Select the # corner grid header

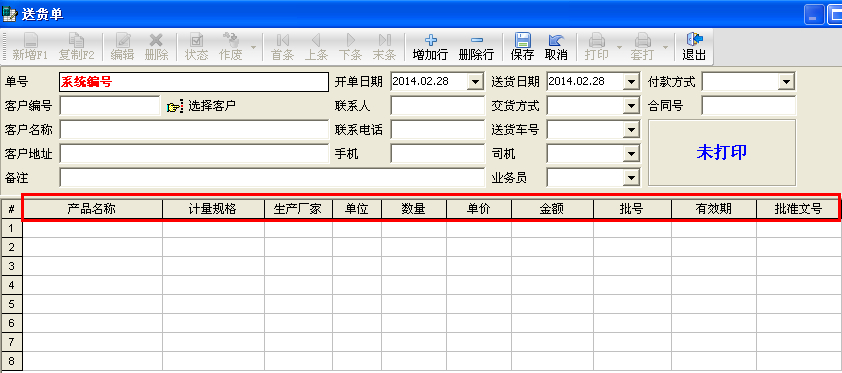[x=11, y=209]
